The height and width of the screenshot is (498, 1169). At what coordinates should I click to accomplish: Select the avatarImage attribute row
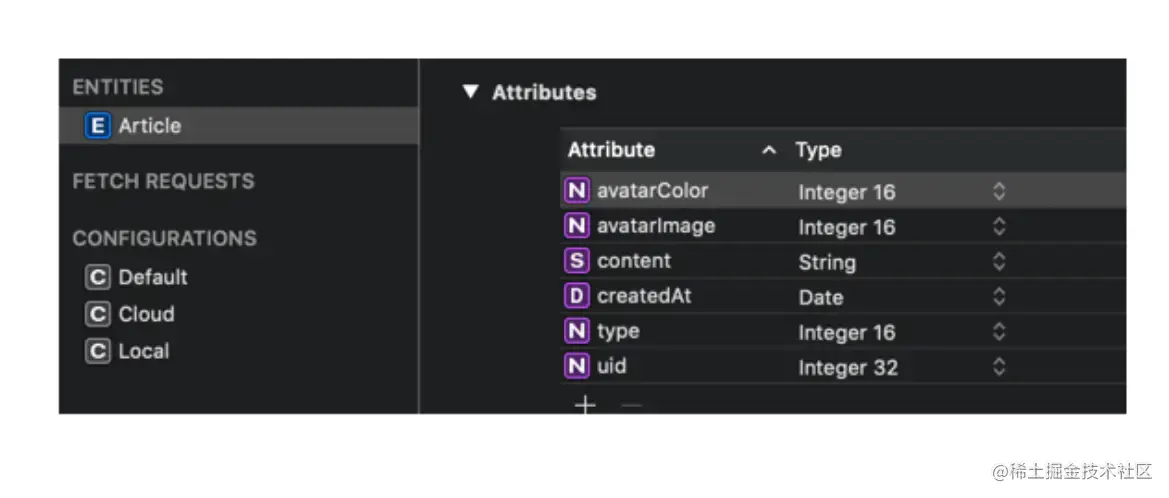click(x=656, y=226)
